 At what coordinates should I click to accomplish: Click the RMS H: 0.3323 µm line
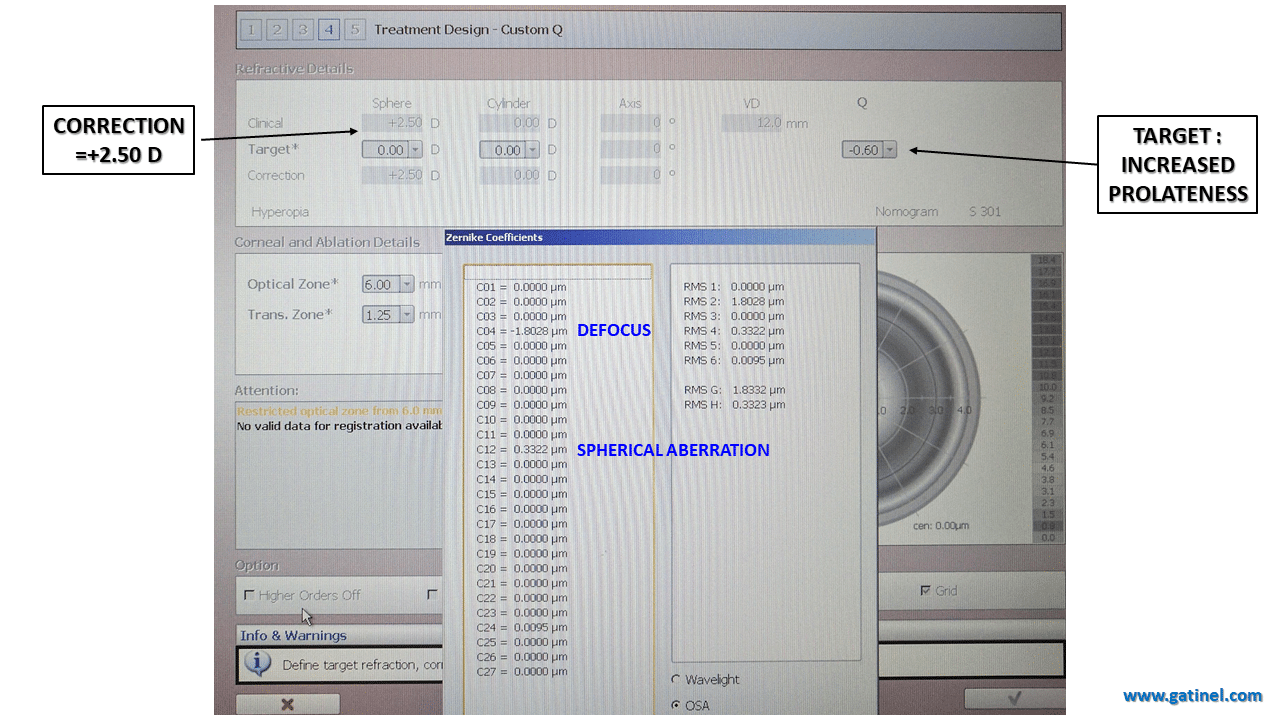tap(734, 405)
